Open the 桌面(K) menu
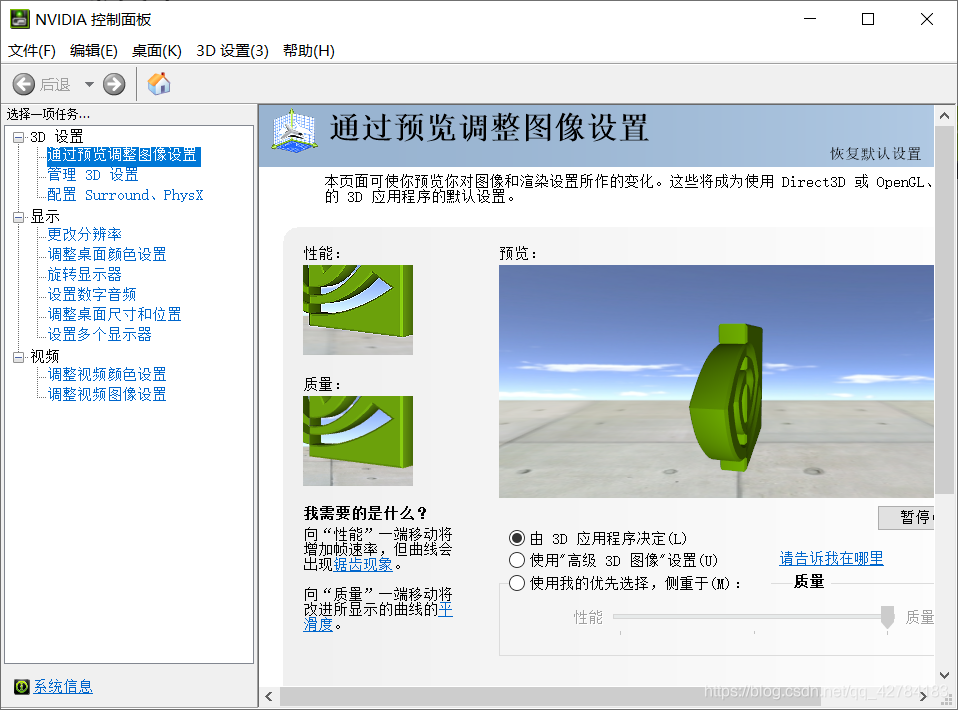Image resolution: width=958 pixels, height=710 pixels. (x=156, y=51)
